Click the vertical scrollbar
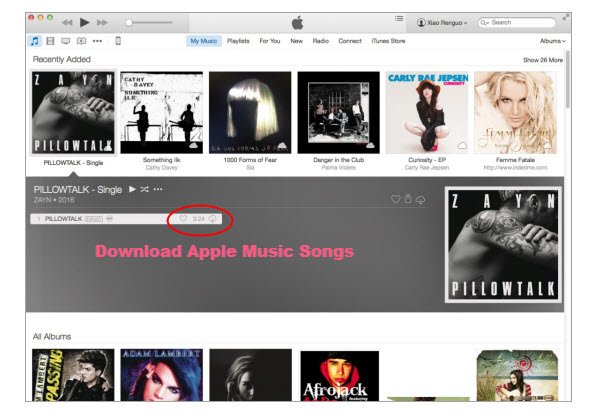The image size is (600, 415). click(567, 78)
